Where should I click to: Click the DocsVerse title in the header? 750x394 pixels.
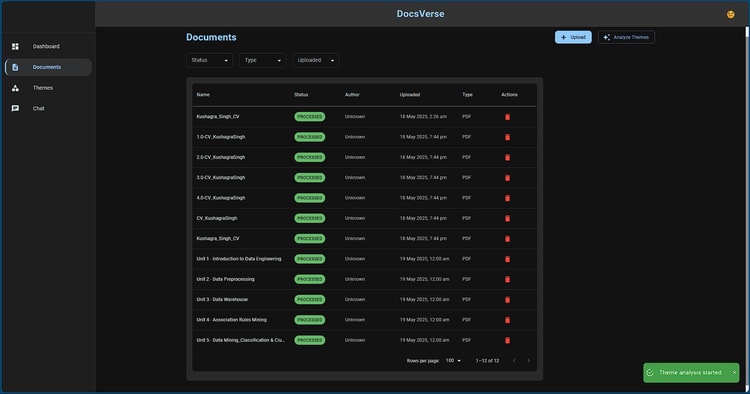[420, 14]
